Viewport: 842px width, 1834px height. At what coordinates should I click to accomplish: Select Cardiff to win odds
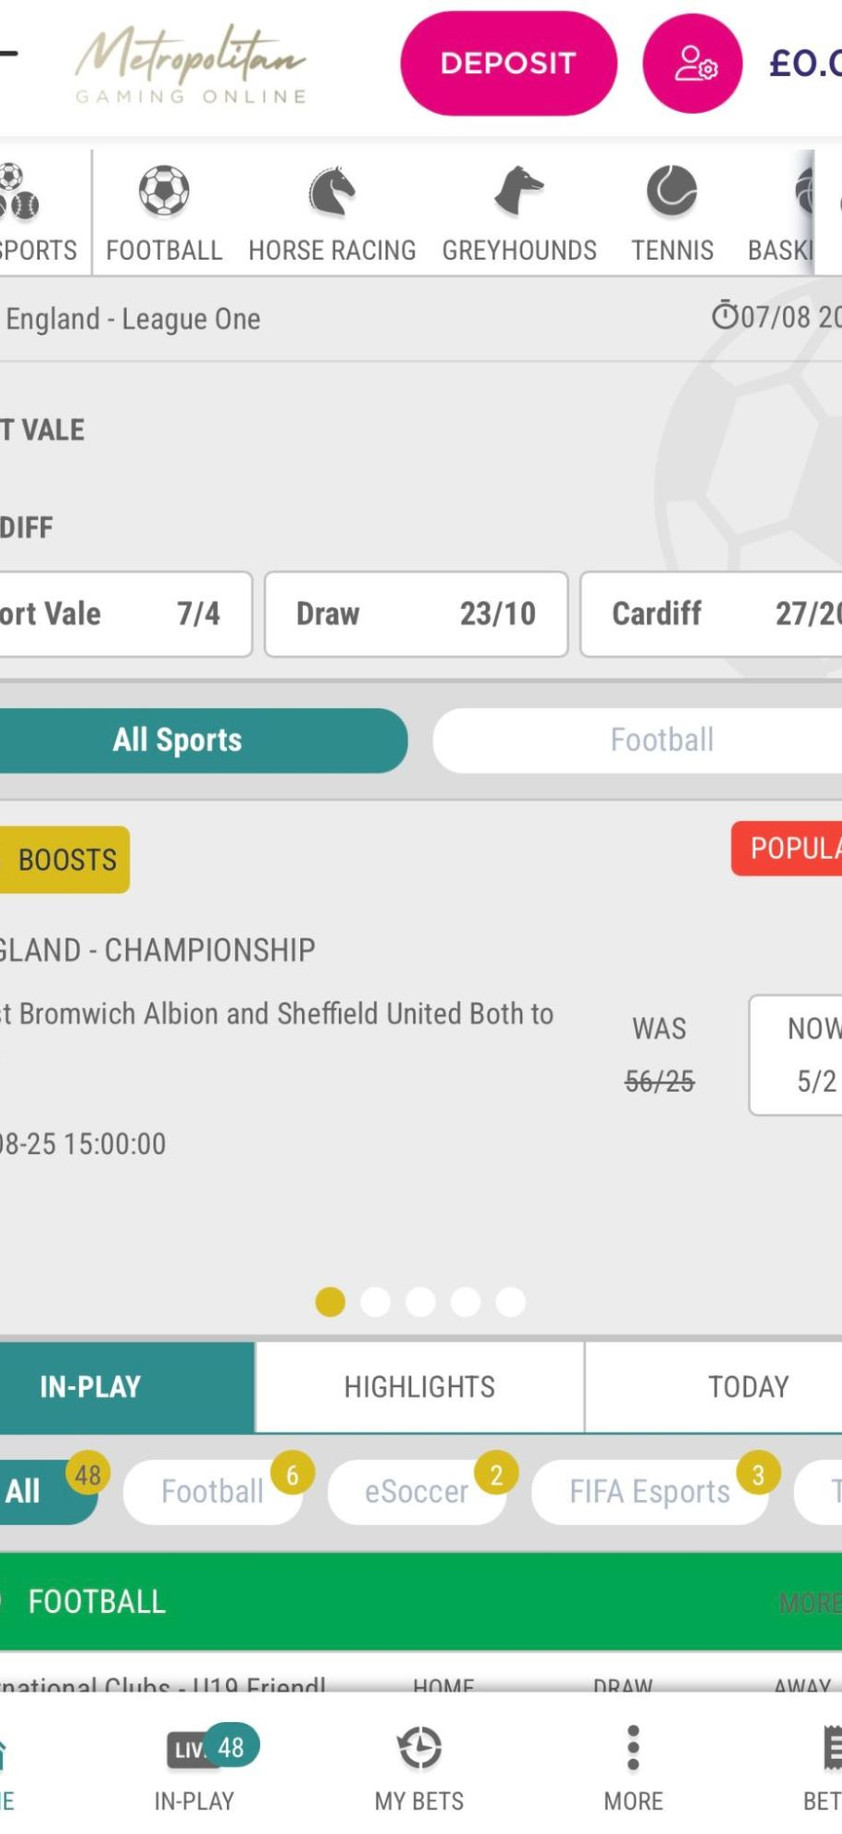712,614
